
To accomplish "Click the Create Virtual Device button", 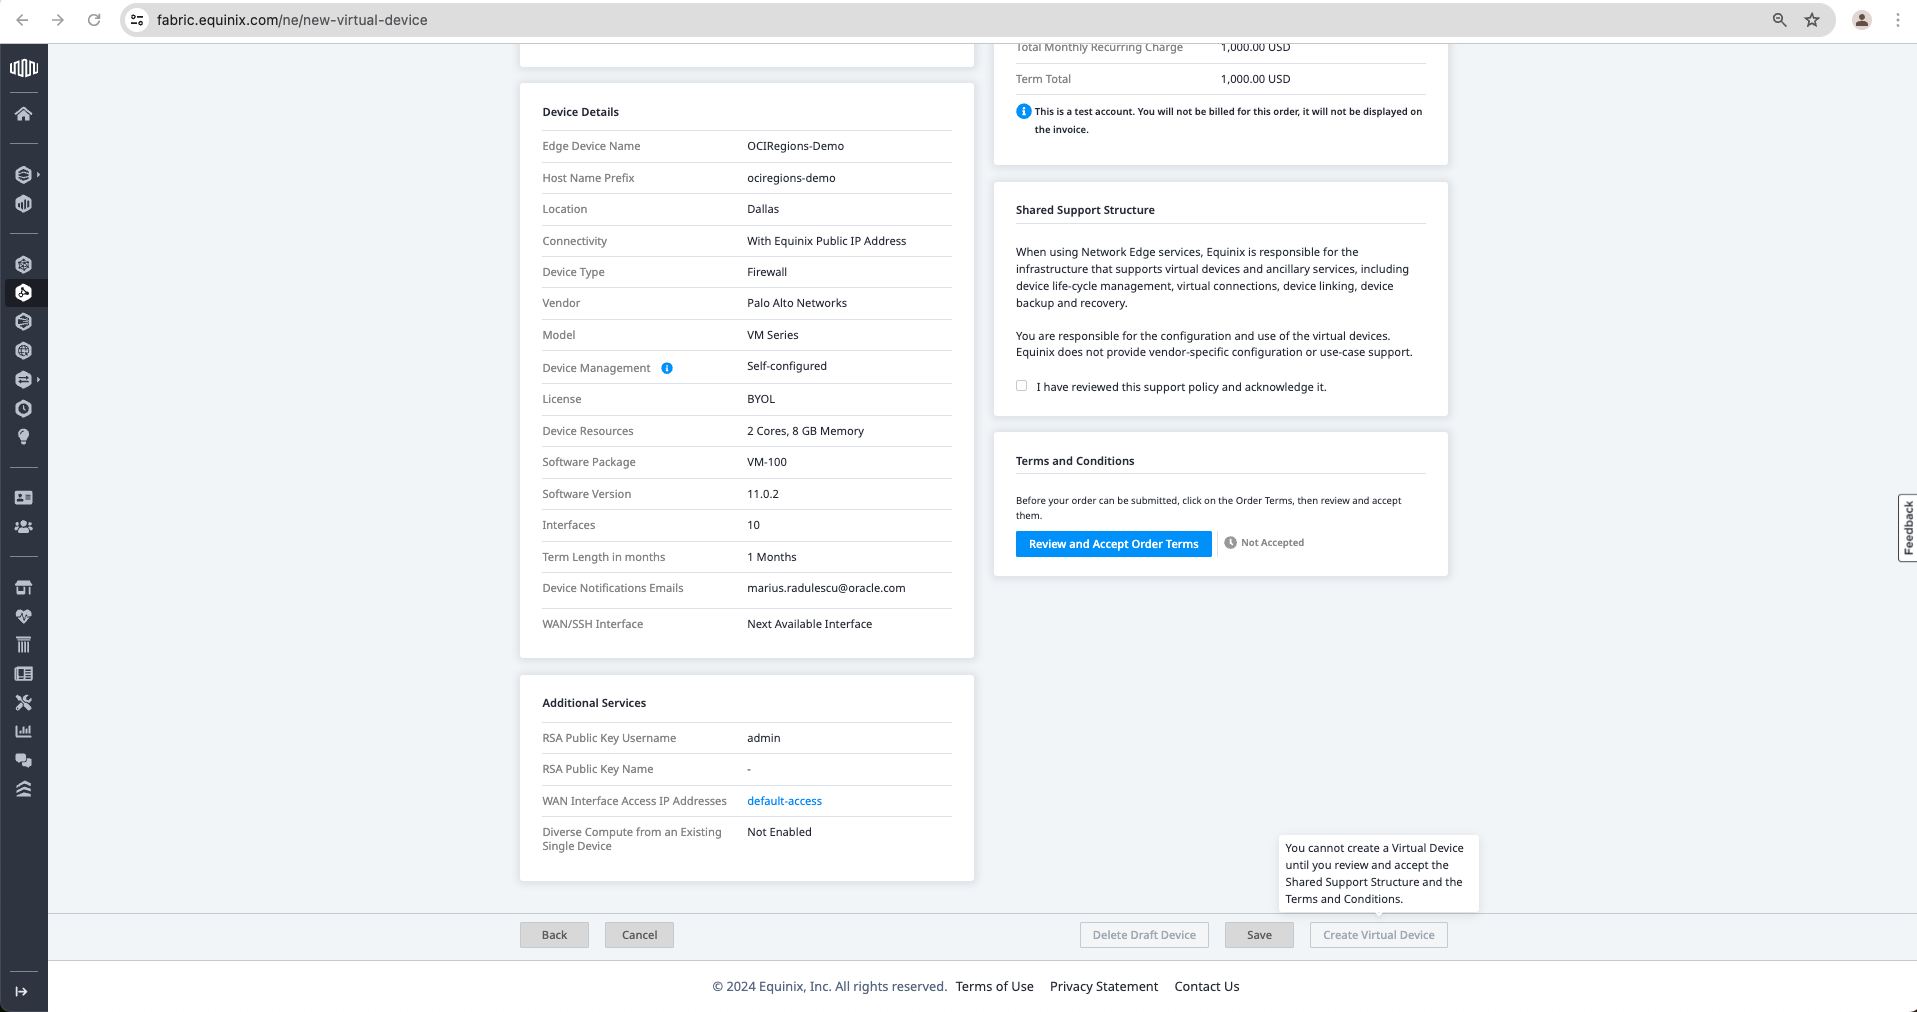I will [x=1379, y=935].
